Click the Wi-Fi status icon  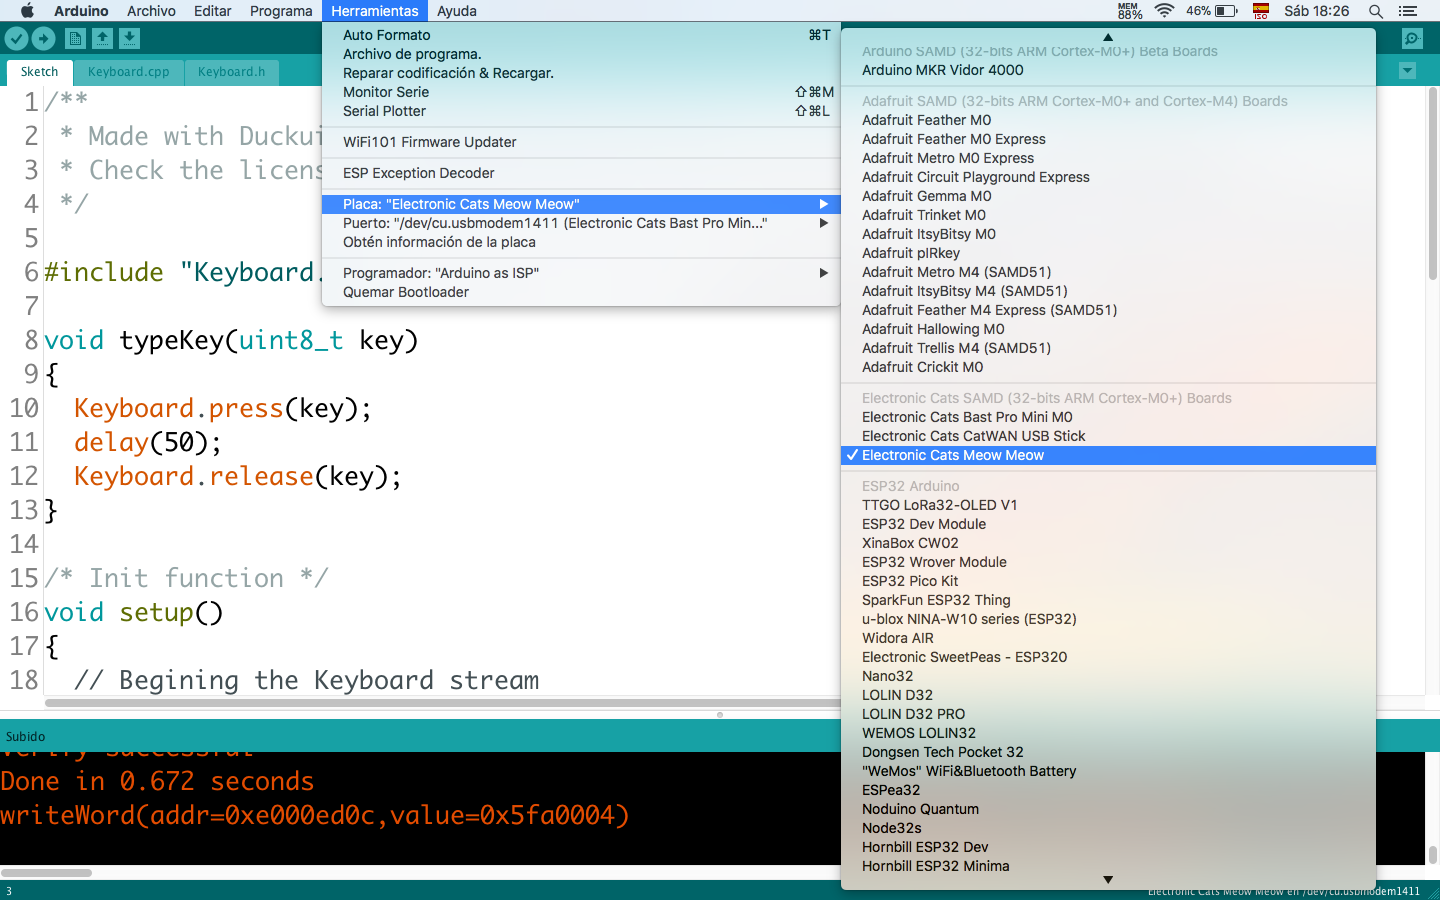pos(1164,11)
